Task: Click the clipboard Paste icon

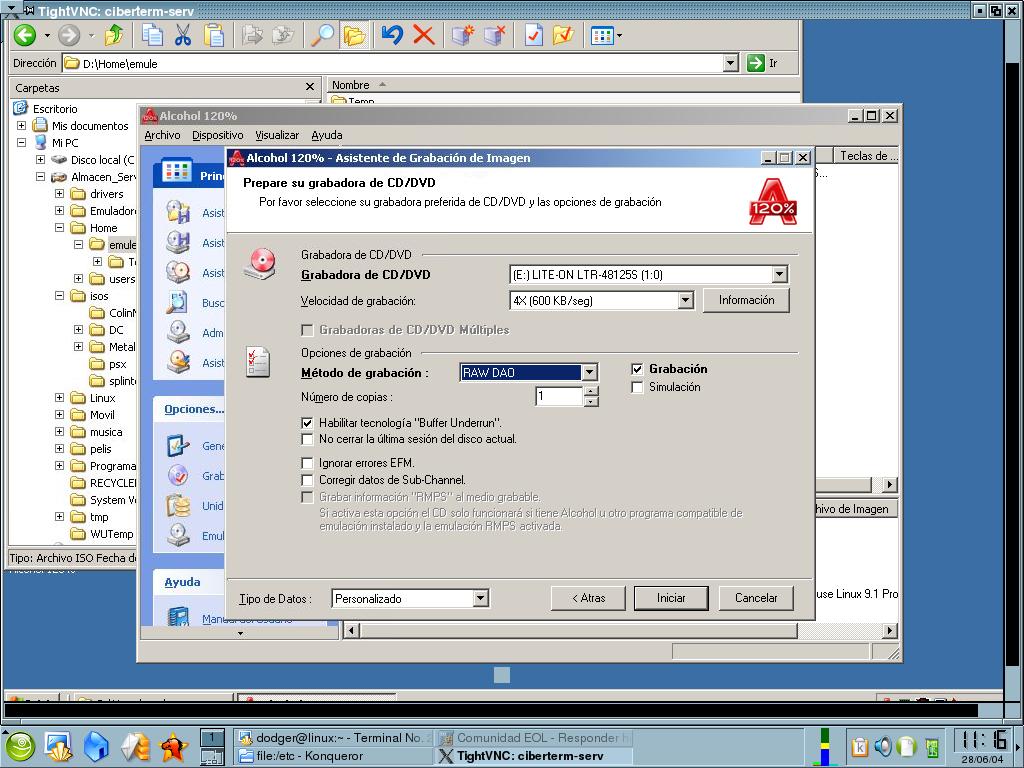Action: (214, 35)
